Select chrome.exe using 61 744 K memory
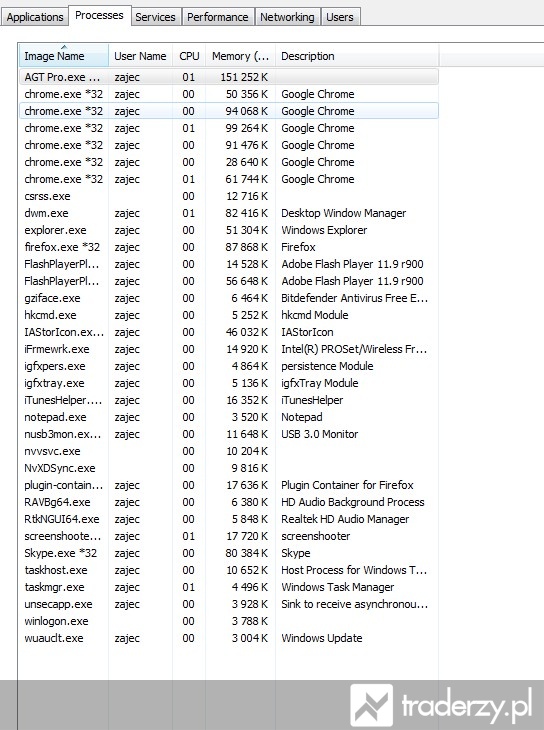Image resolution: width=544 pixels, height=730 pixels. point(229,179)
